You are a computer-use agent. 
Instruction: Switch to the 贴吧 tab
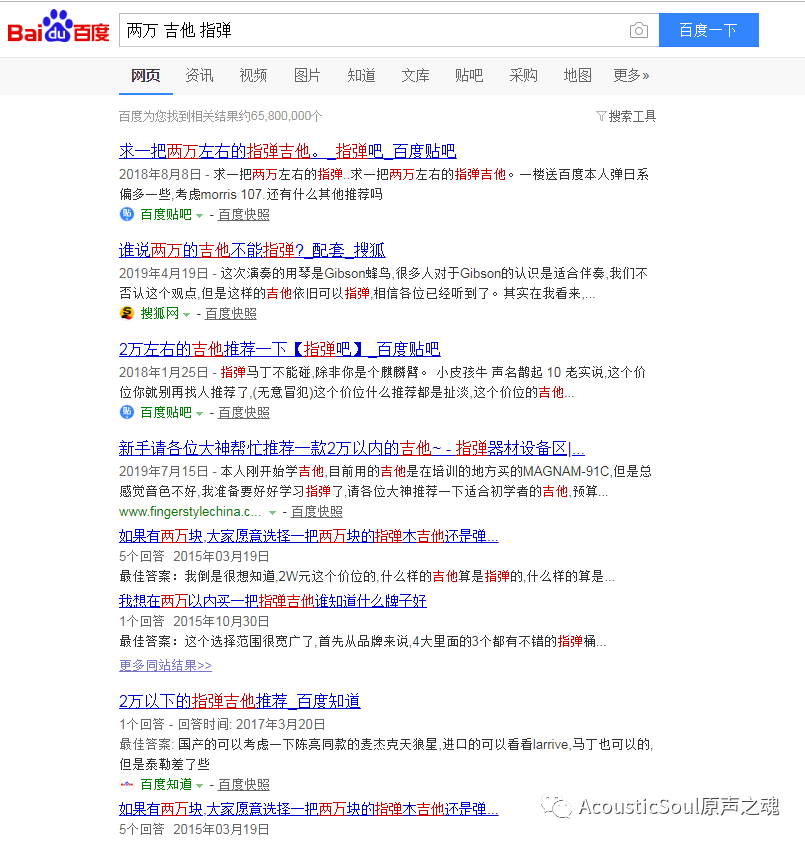(x=469, y=76)
